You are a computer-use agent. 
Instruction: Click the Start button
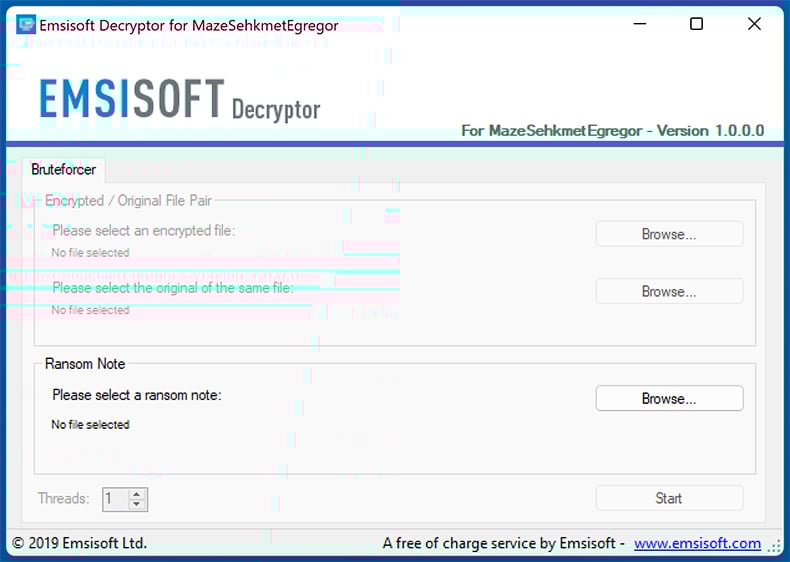669,498
